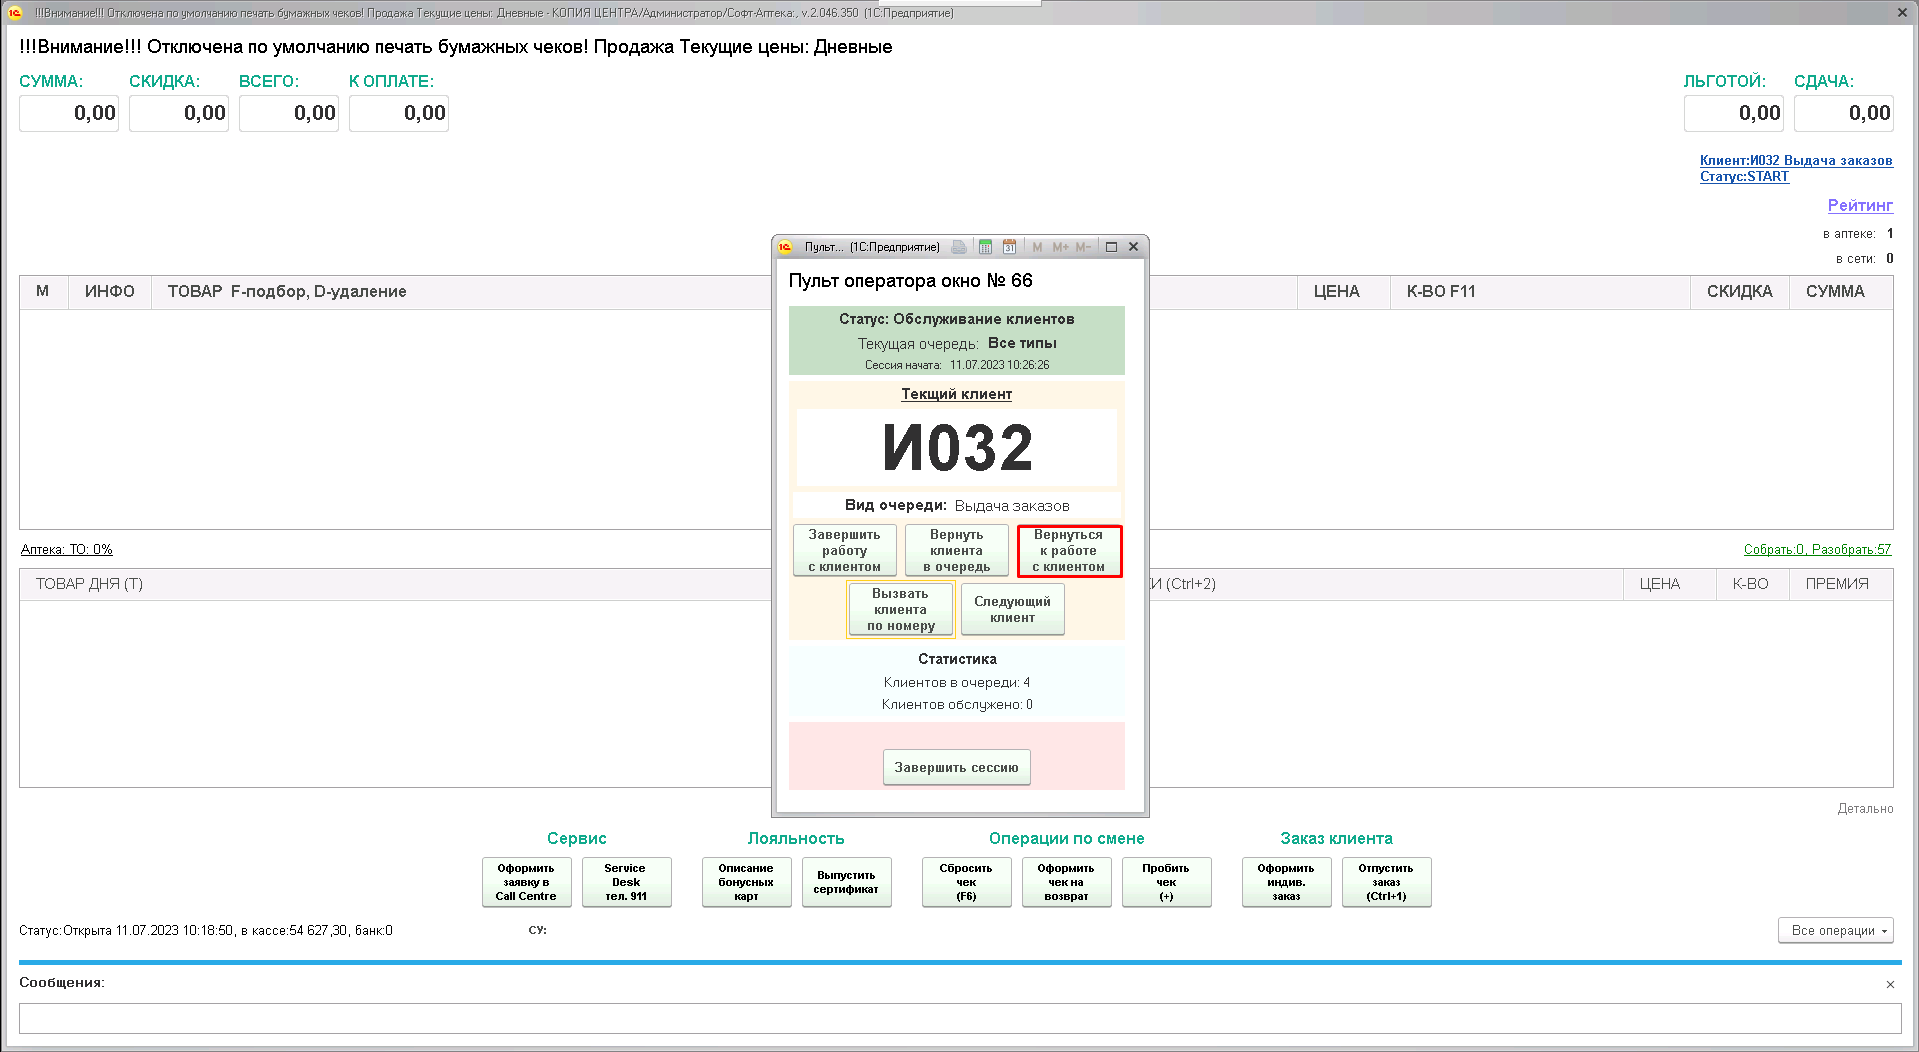The image size is (1919, 1052).
Task: Call the Следующий клиент
Action: point(1012,609)
